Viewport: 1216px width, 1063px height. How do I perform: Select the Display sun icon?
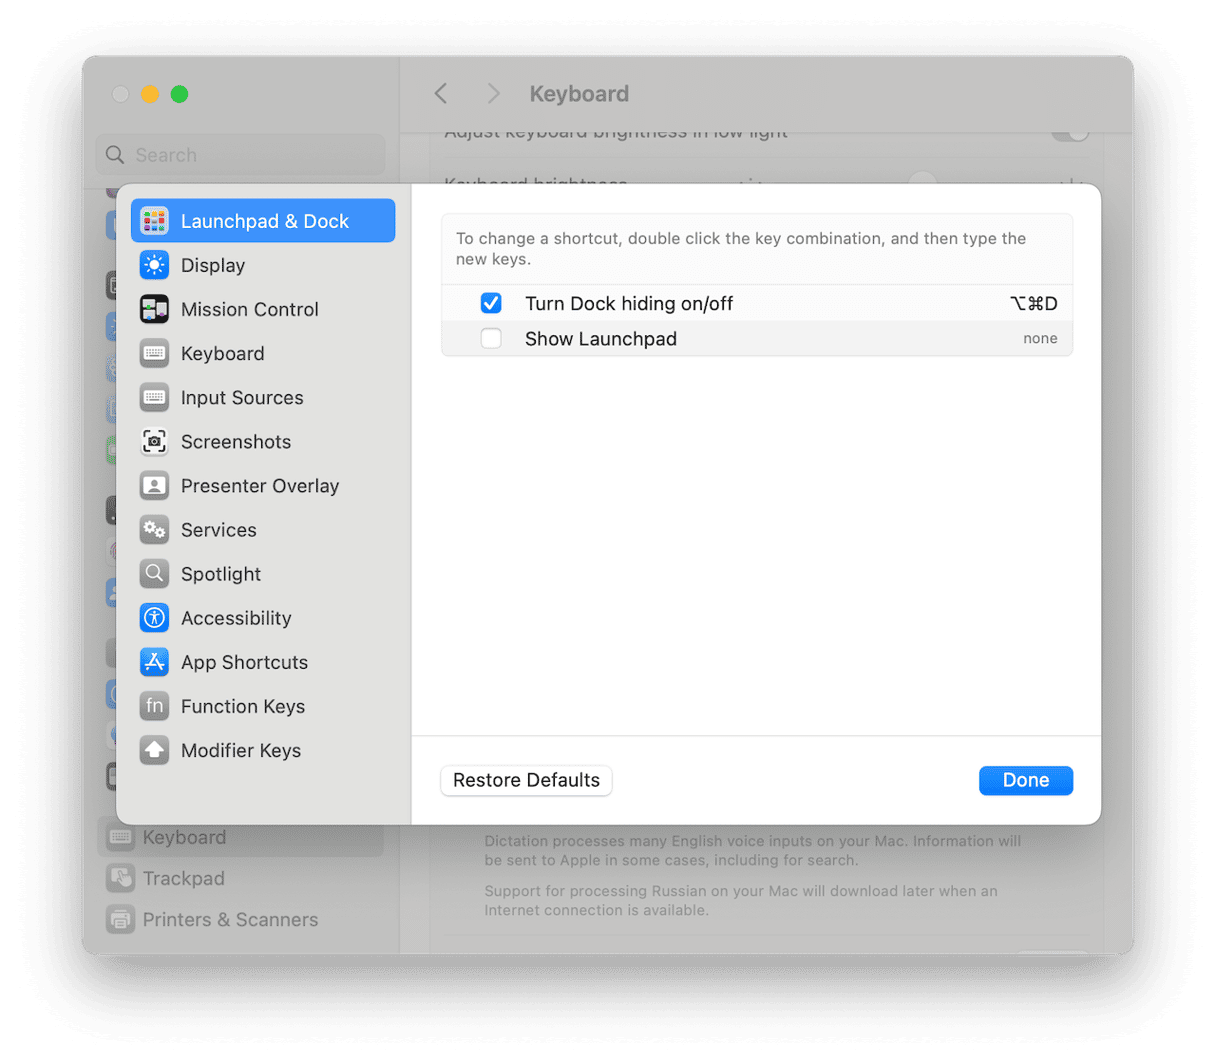(154, 265)
